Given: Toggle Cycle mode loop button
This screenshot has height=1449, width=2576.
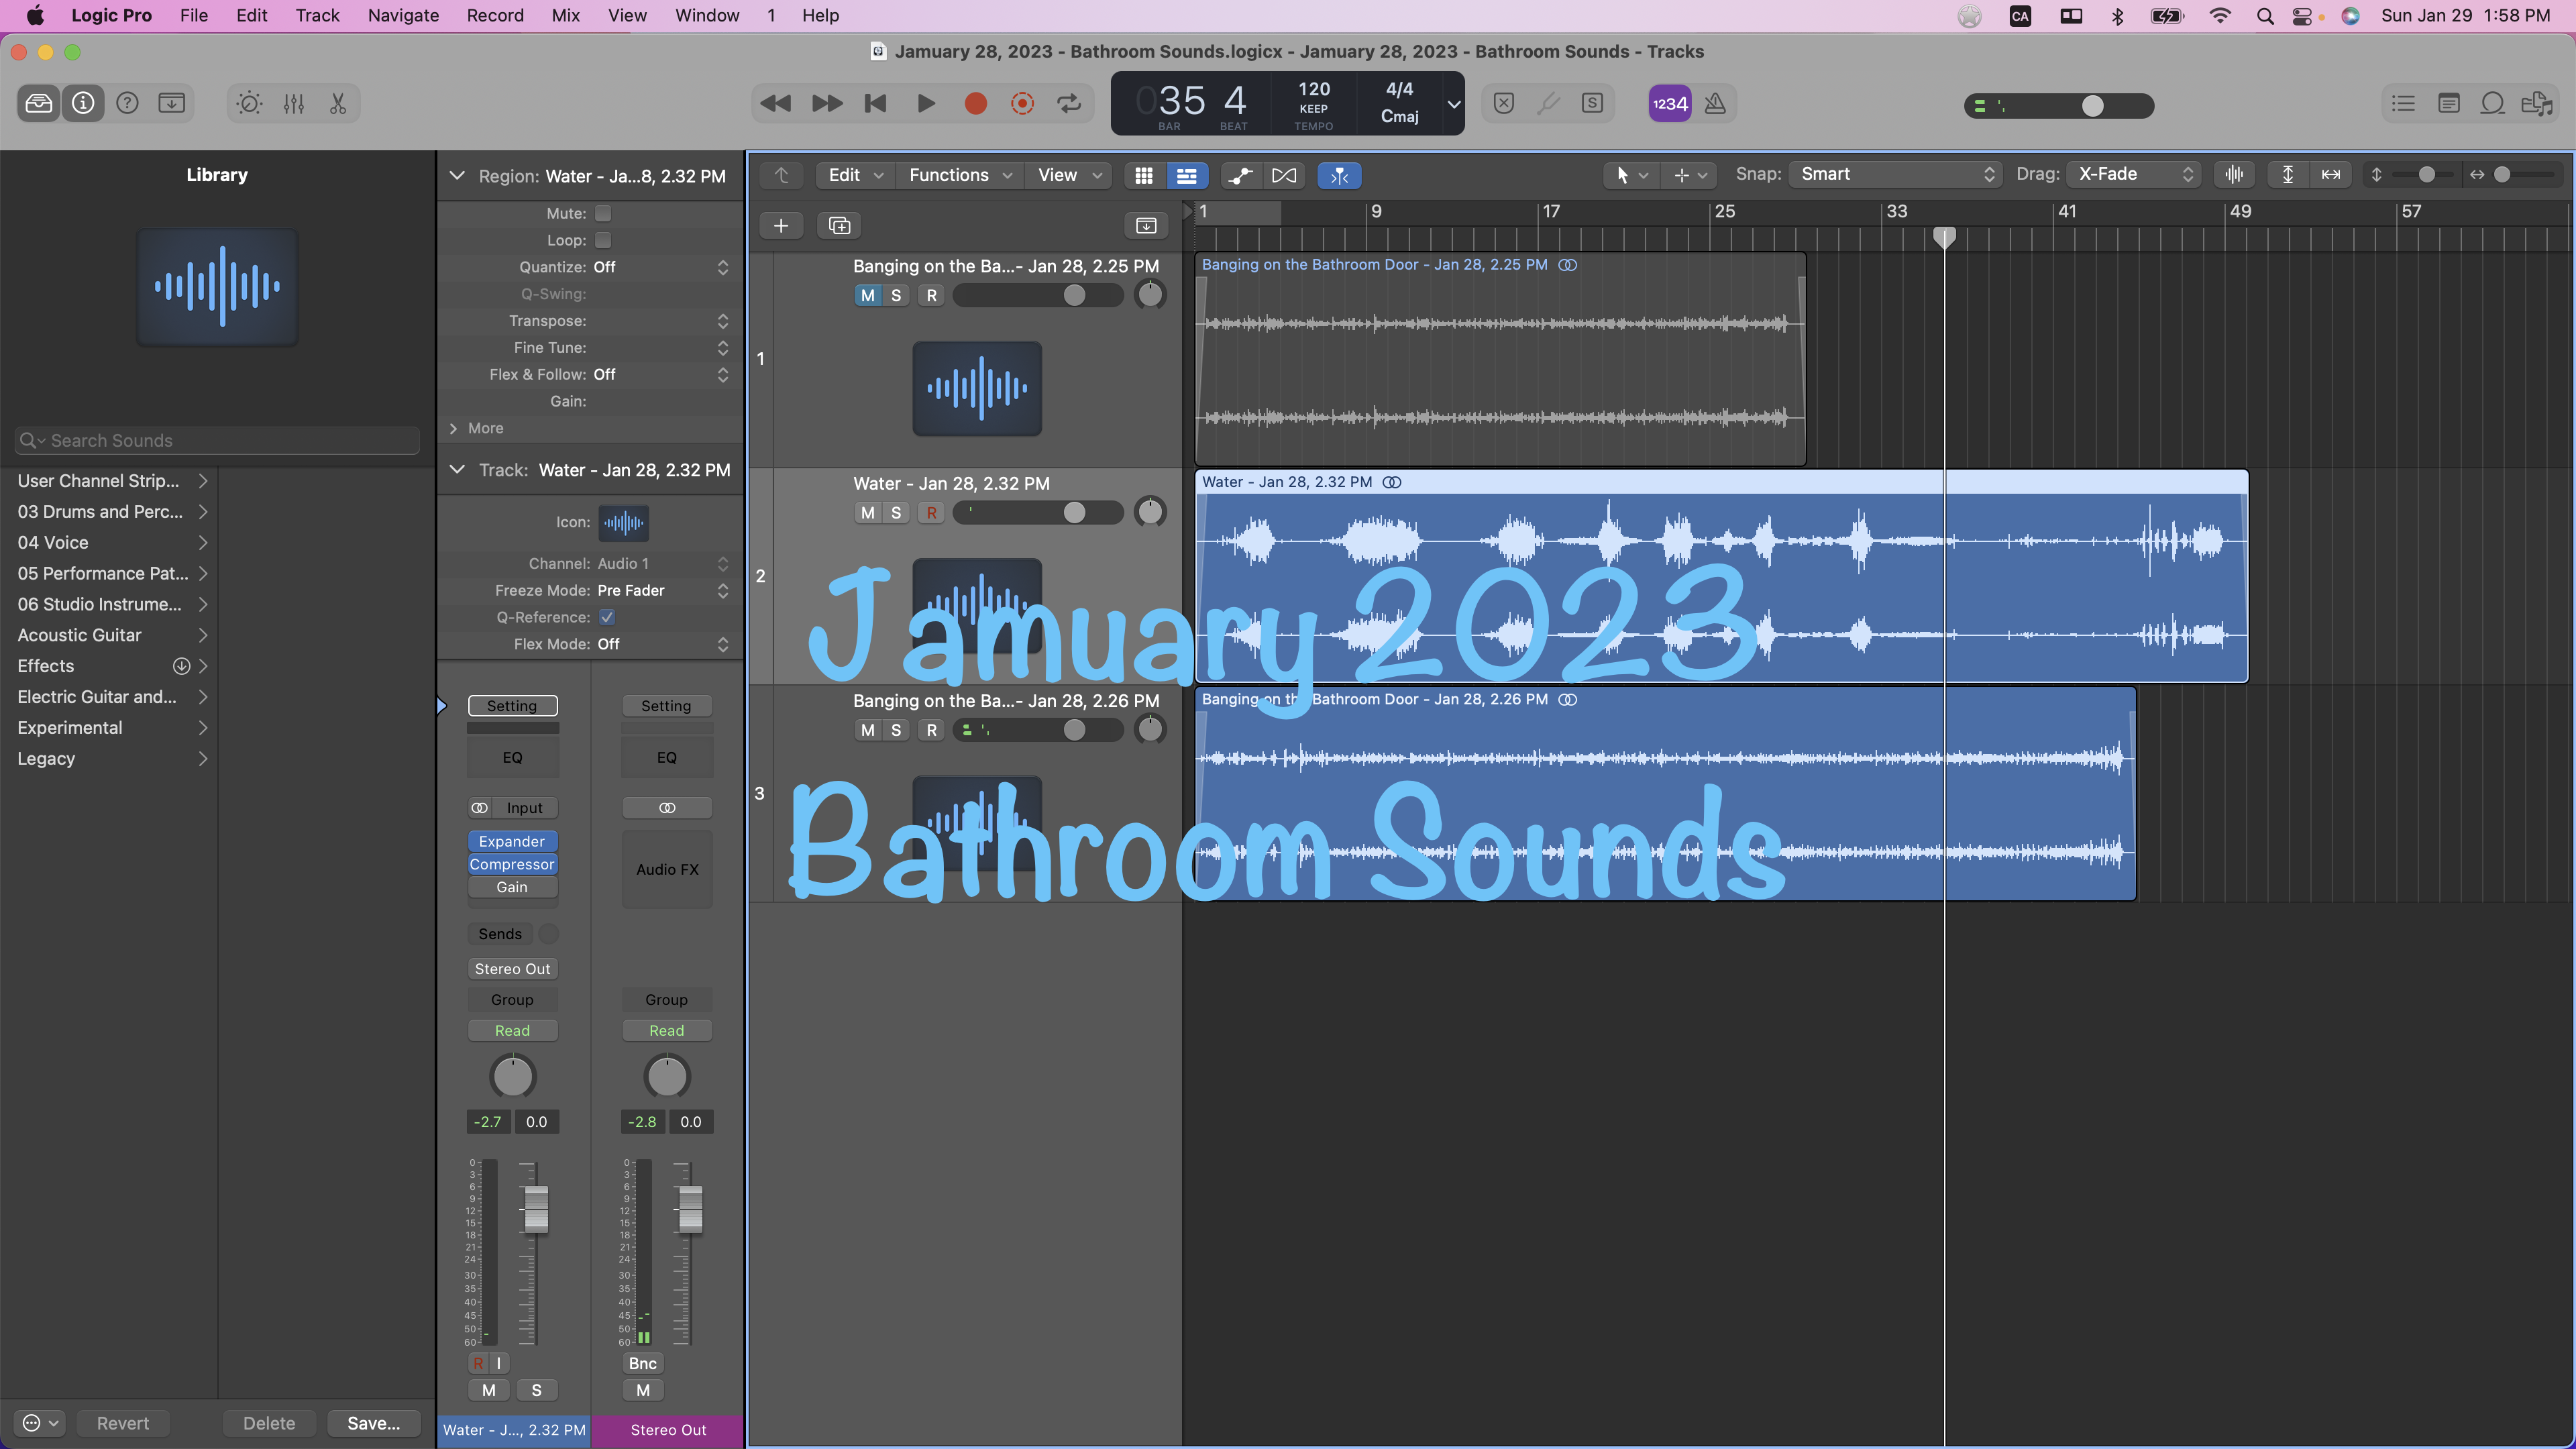Looking at the screenshot, I should tap(1069, 103).
